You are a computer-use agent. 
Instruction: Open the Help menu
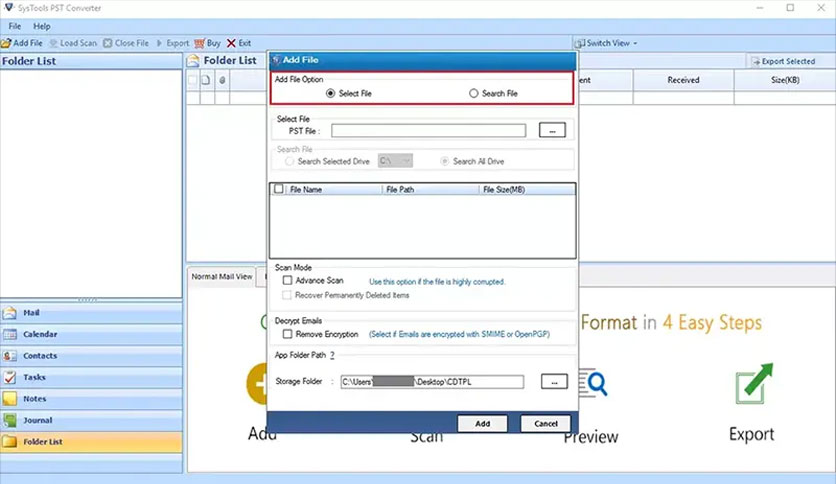click(42, 26)
